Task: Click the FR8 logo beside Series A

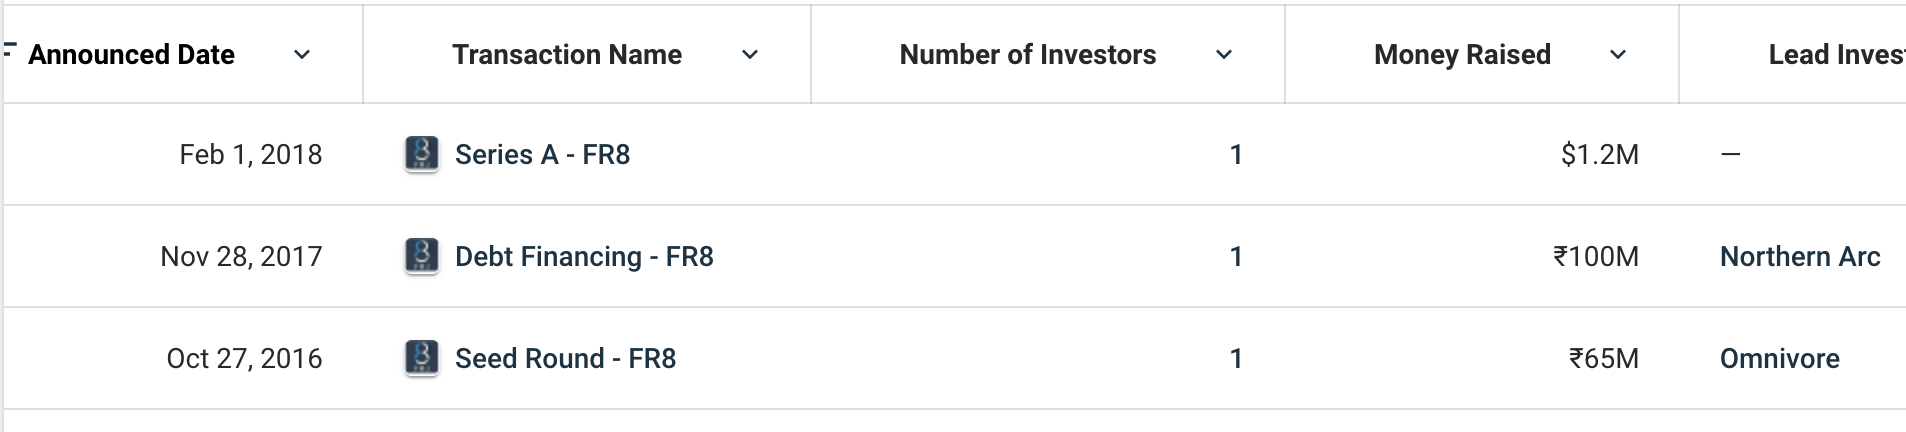Action: 421,155
